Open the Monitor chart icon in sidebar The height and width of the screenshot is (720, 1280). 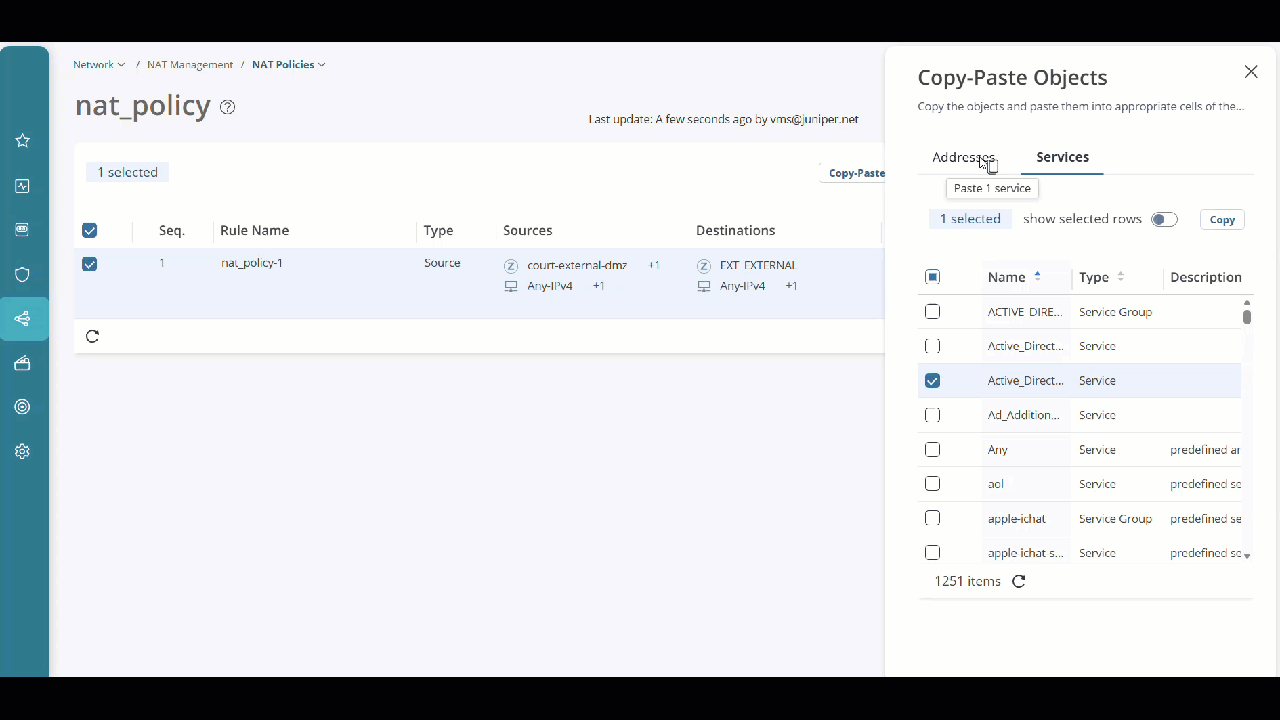click(x=22, y=186)
